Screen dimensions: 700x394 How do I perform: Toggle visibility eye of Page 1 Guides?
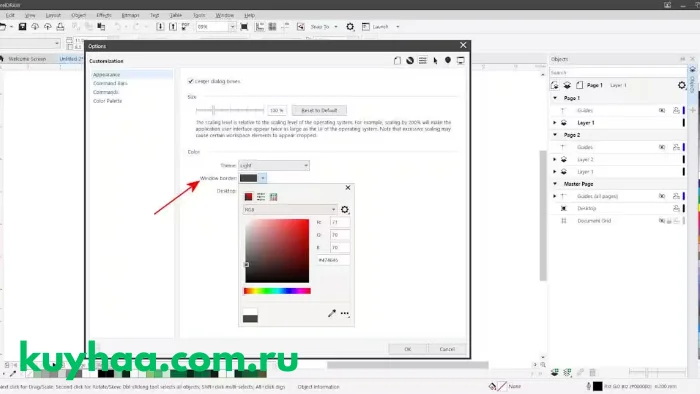point(662,110)
